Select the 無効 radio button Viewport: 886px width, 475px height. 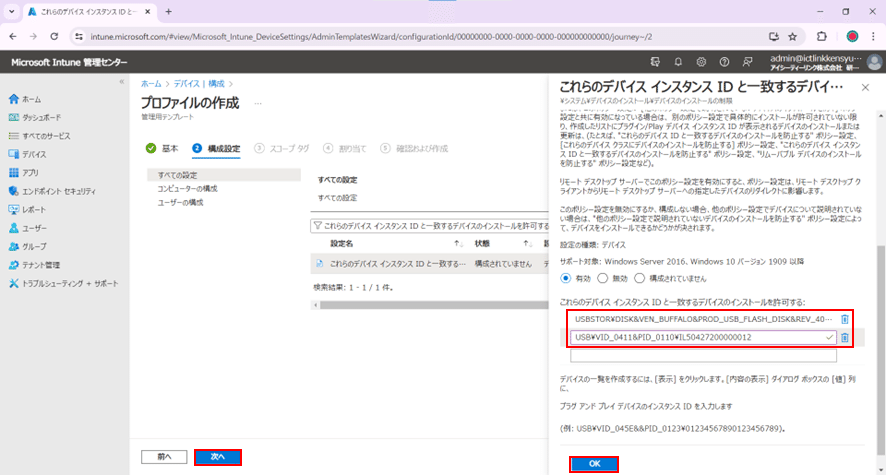(x=602, y=278)
